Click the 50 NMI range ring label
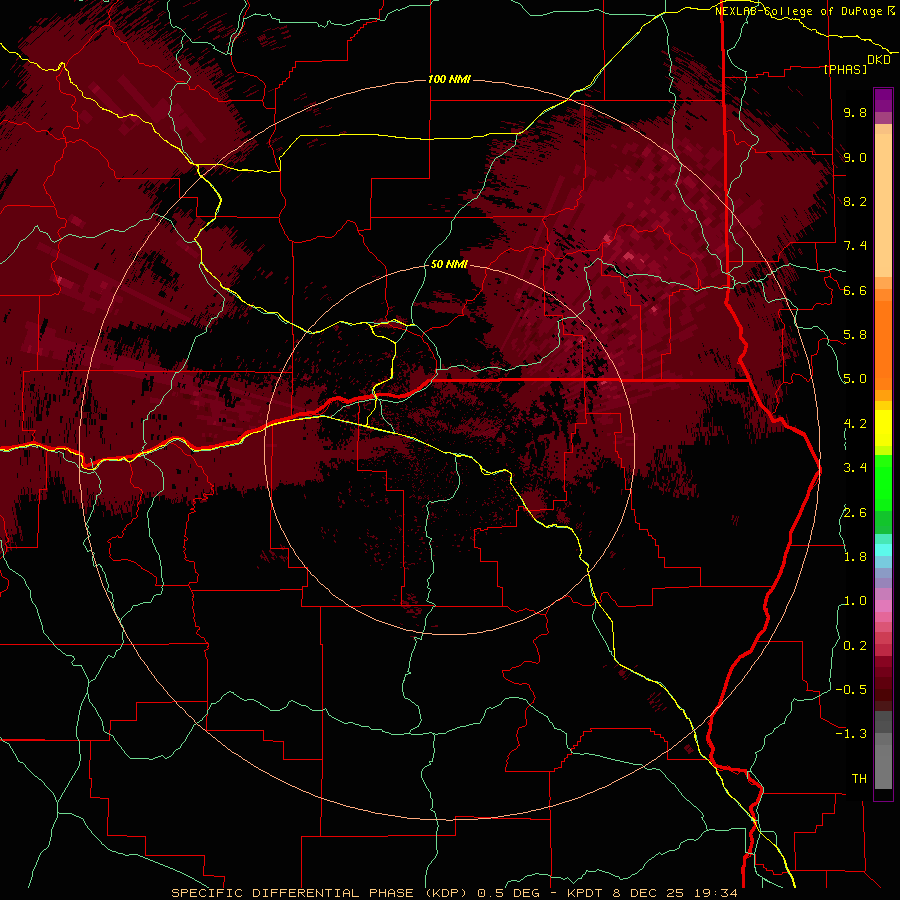Viewport: 900px width, 900px height. click(449, 264)
